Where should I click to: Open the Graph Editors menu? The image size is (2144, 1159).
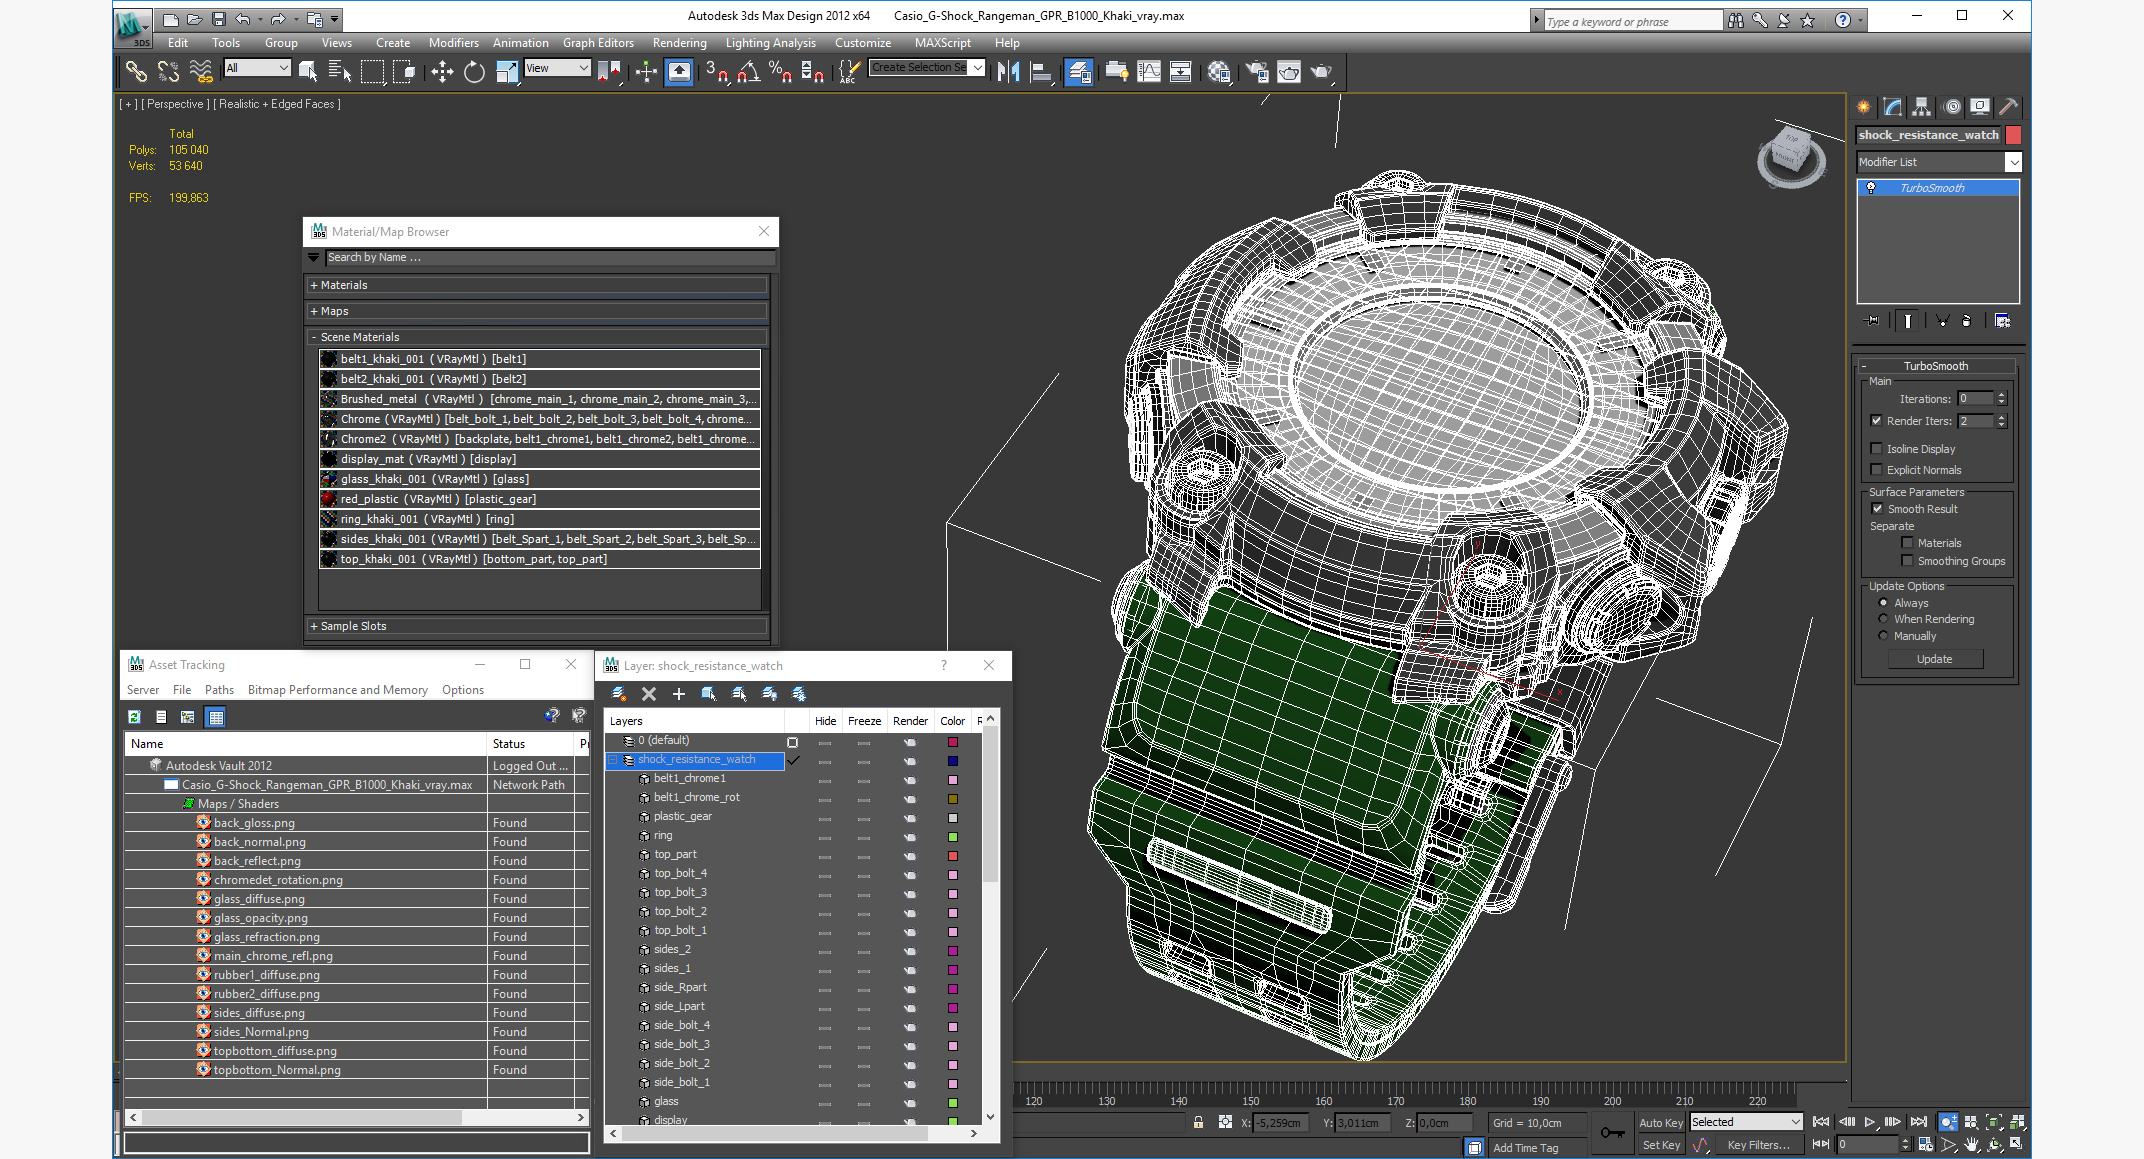[598, 43]
